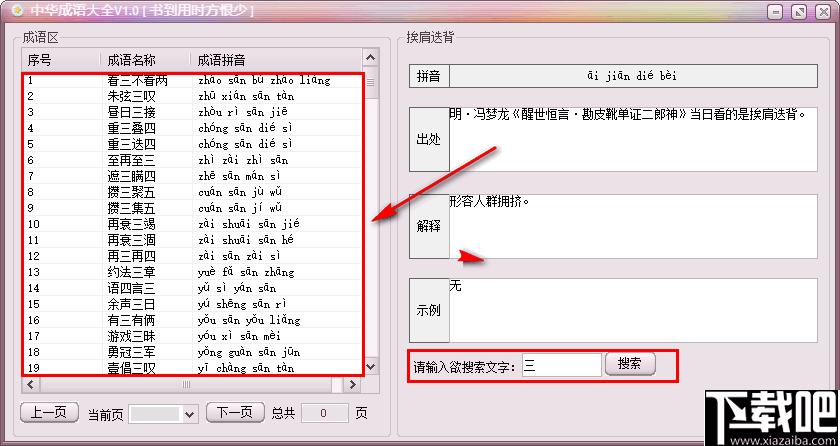Image resolution: width=840 pixels, height=446 pixels.
Task: Select idiom row 再衰三竭
Action: tap(192, 224)
